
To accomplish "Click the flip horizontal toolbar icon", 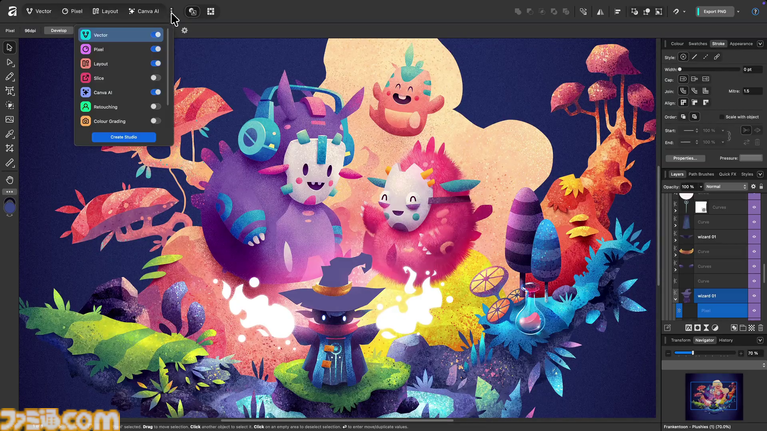I will click(600, 11).
